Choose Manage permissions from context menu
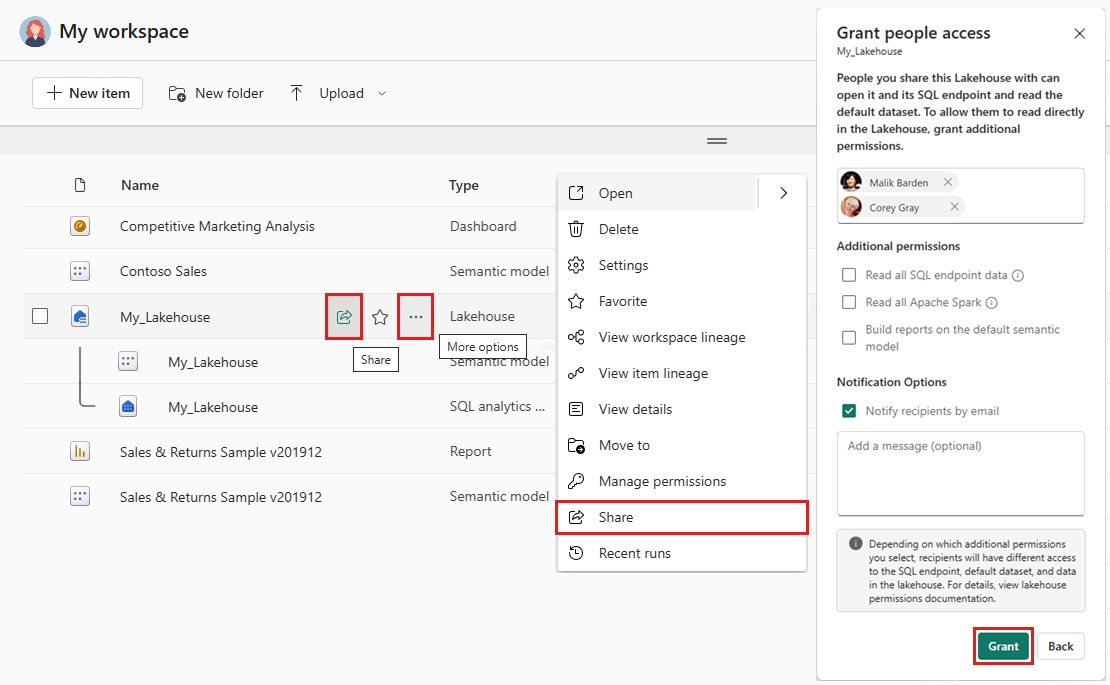The image size is (1110, 685). click(x=662, y=481)
